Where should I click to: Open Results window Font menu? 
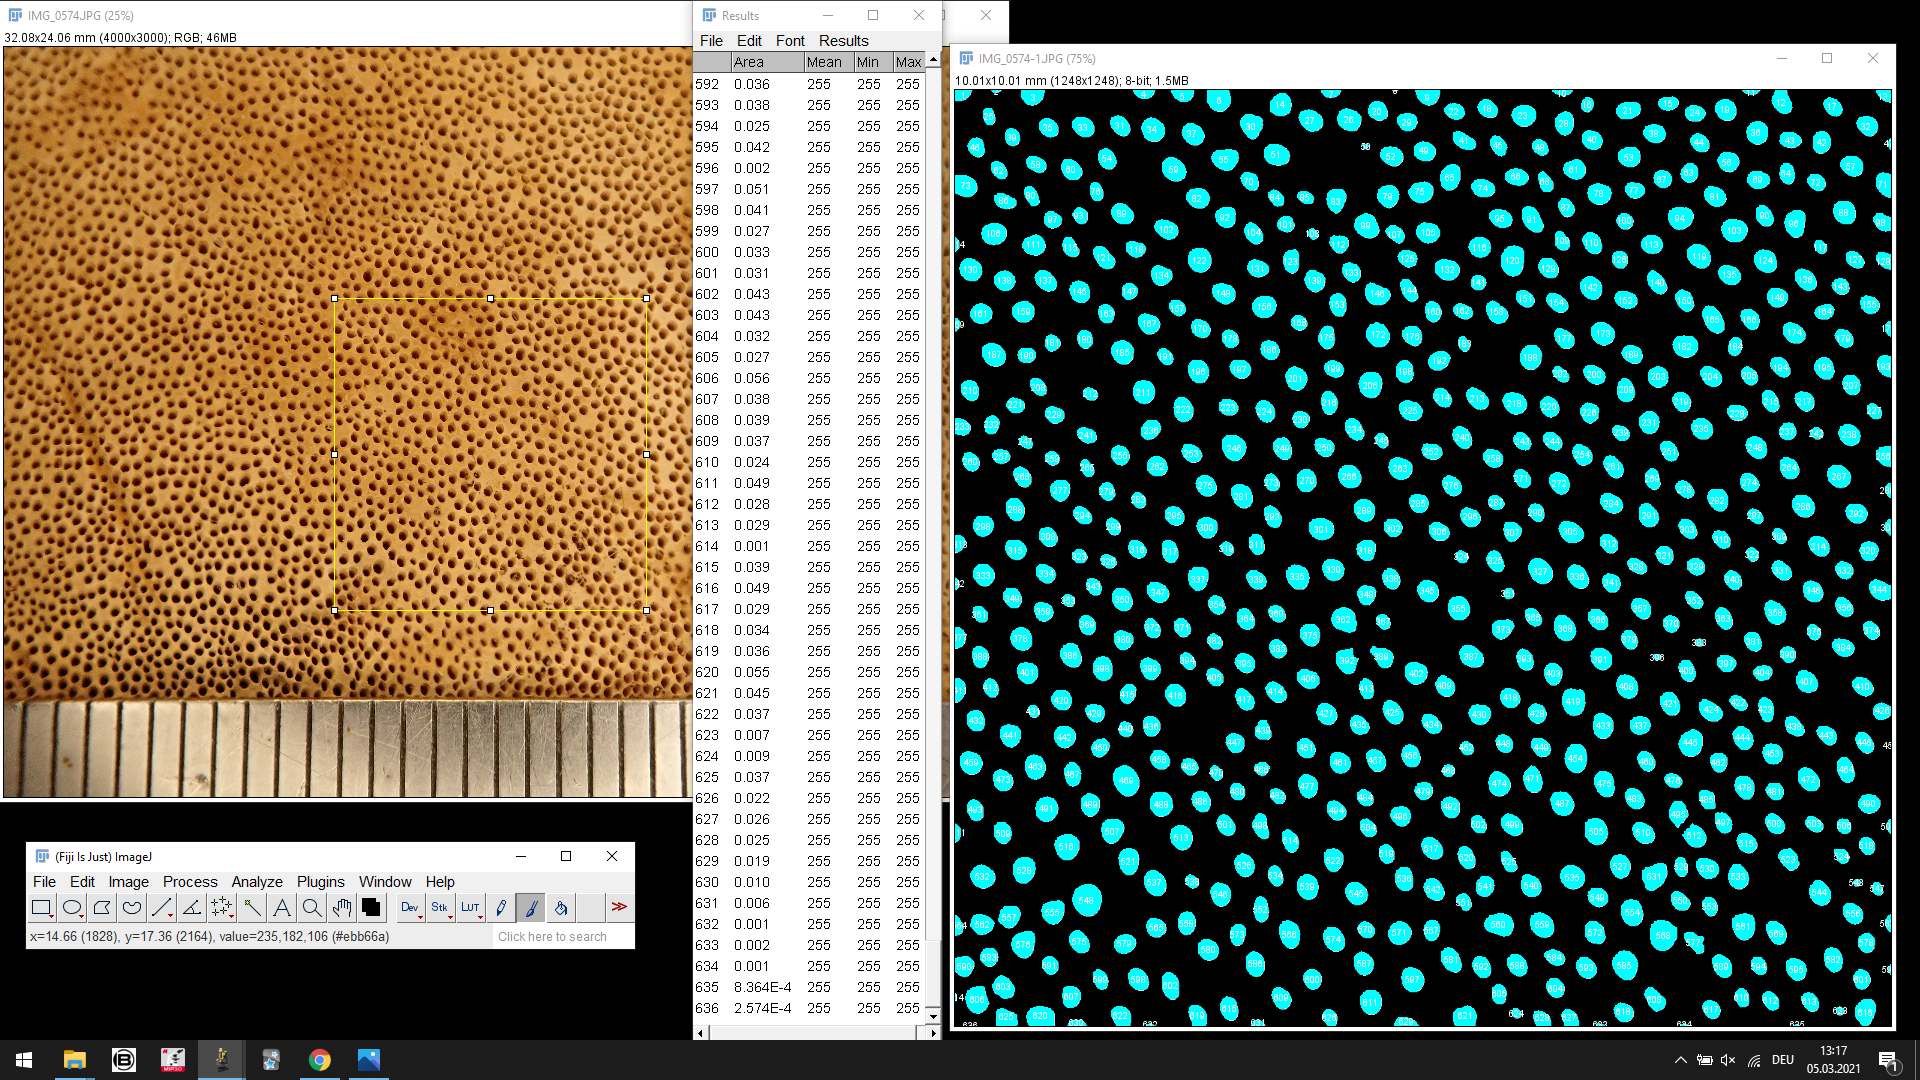pyautogui.click(x=789, y=41)
